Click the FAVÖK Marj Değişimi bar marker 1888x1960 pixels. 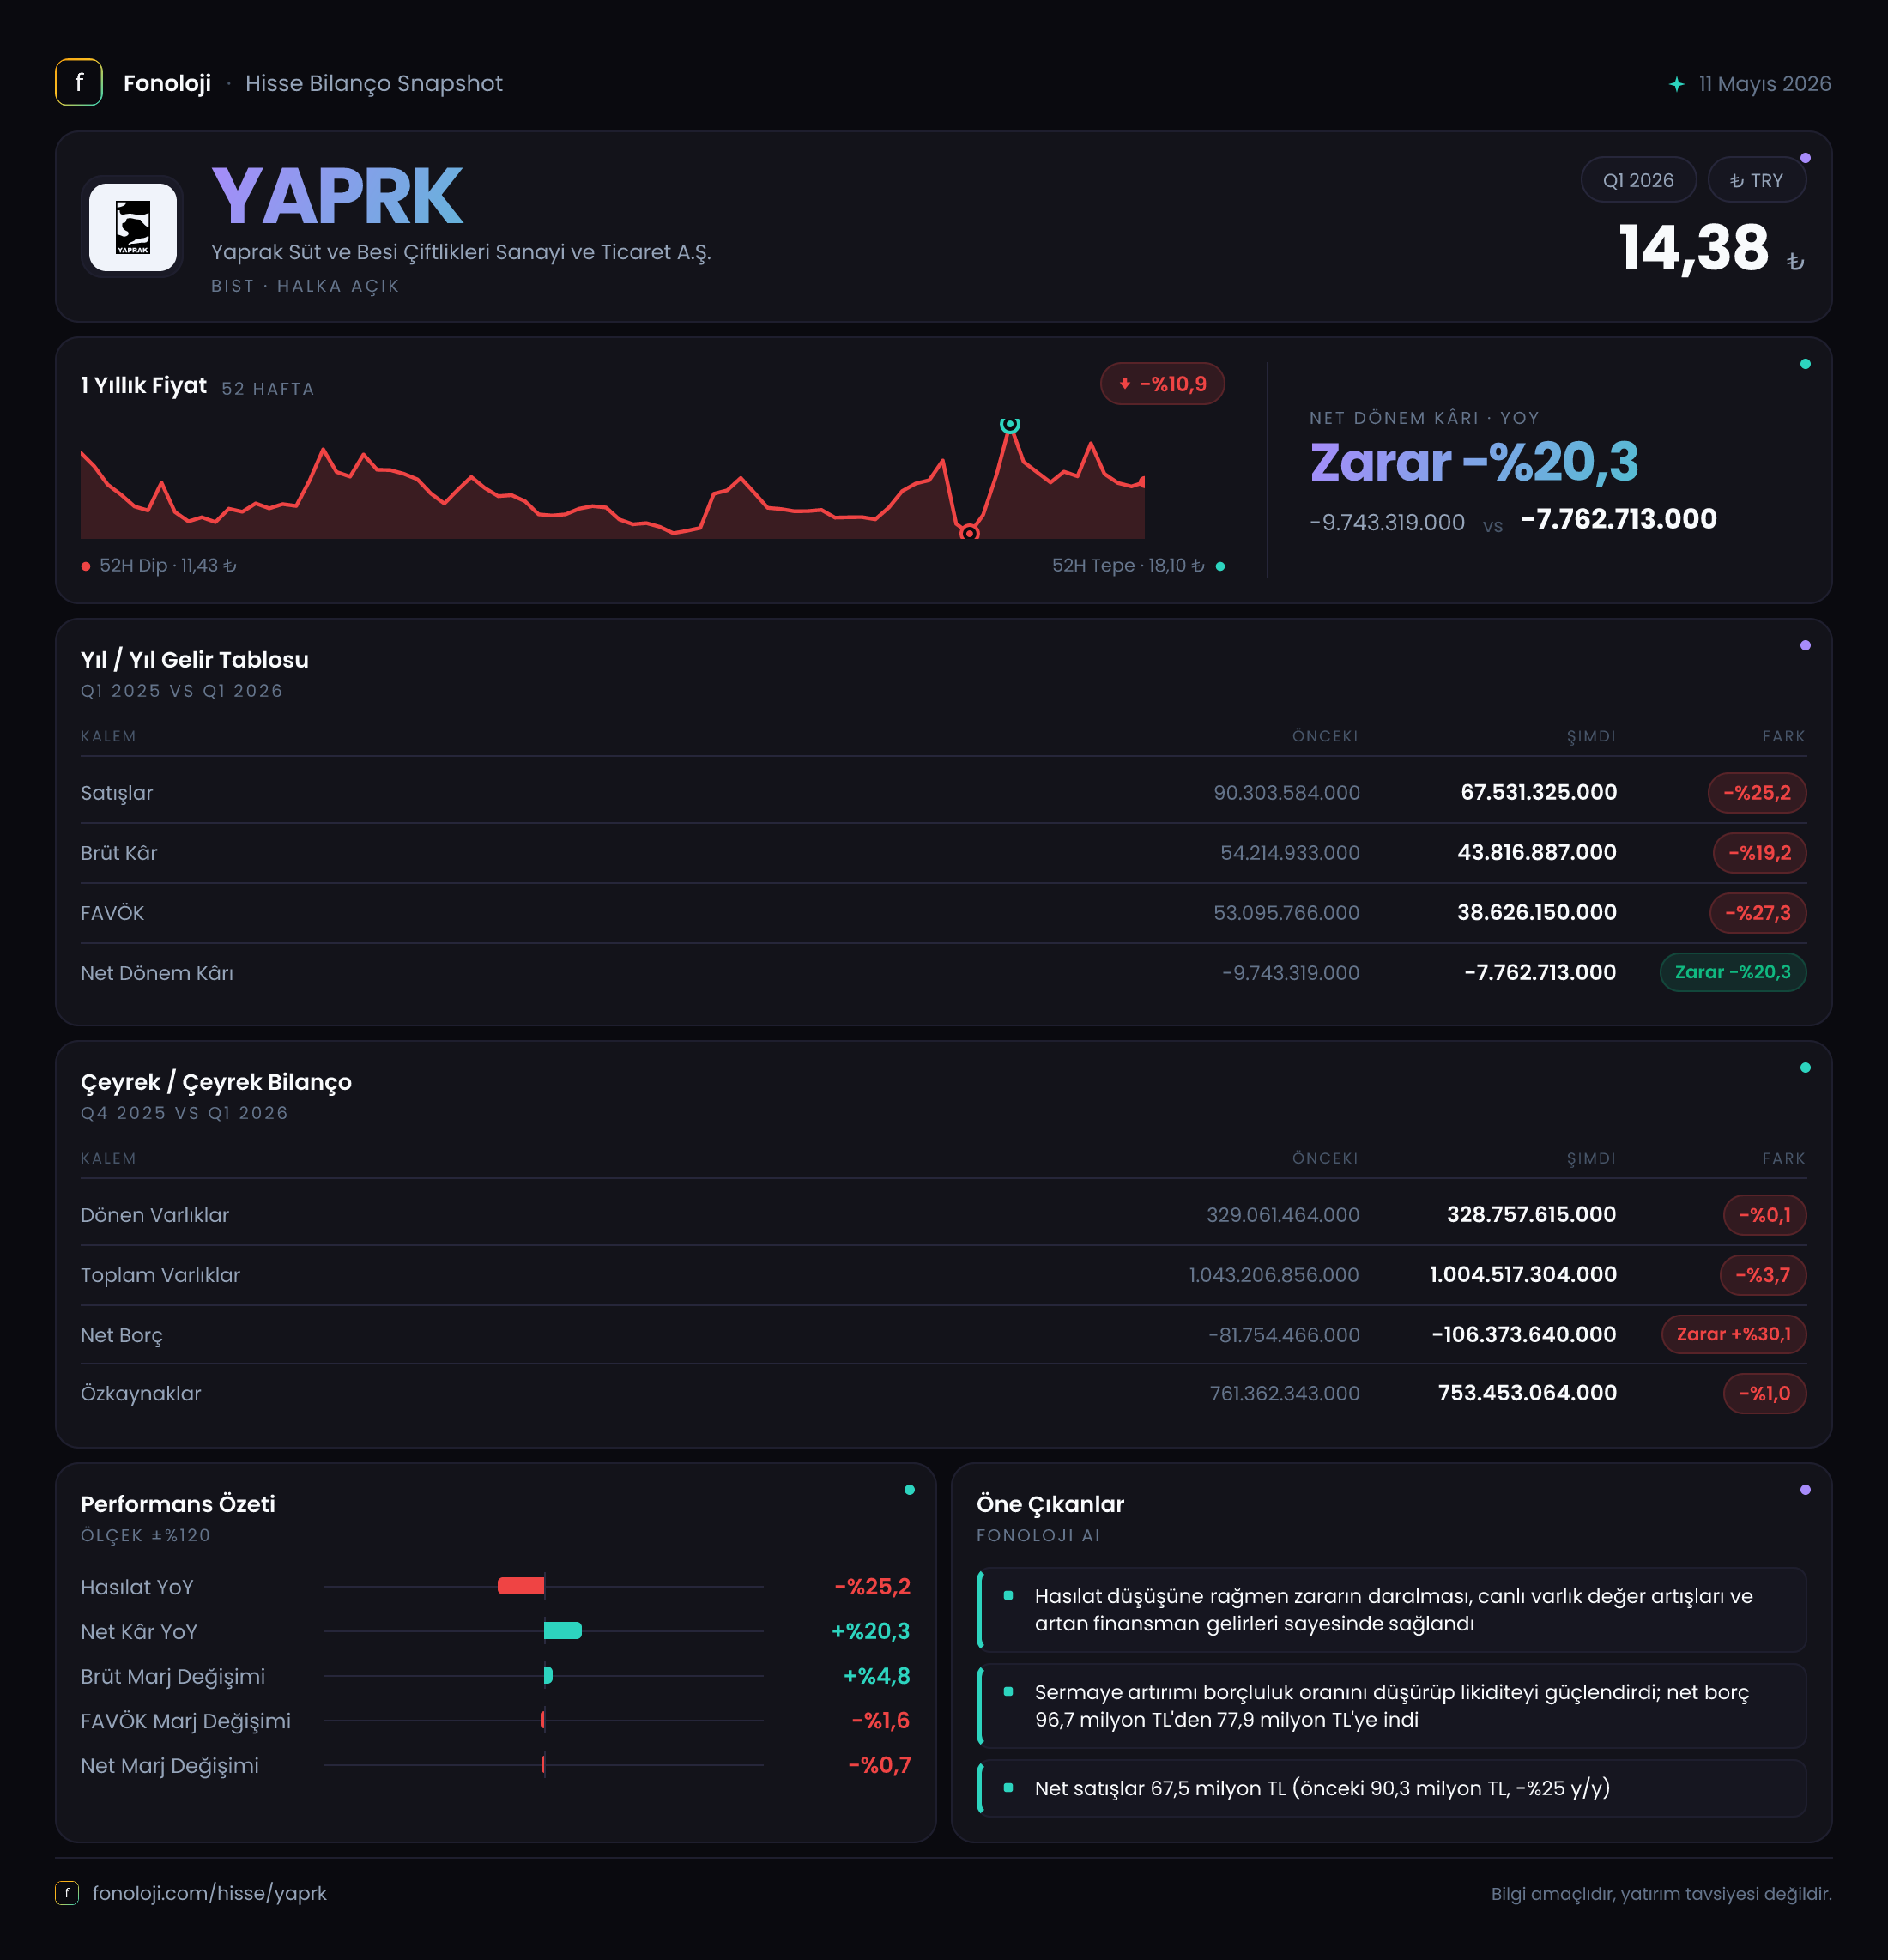tap(543, 1720)
